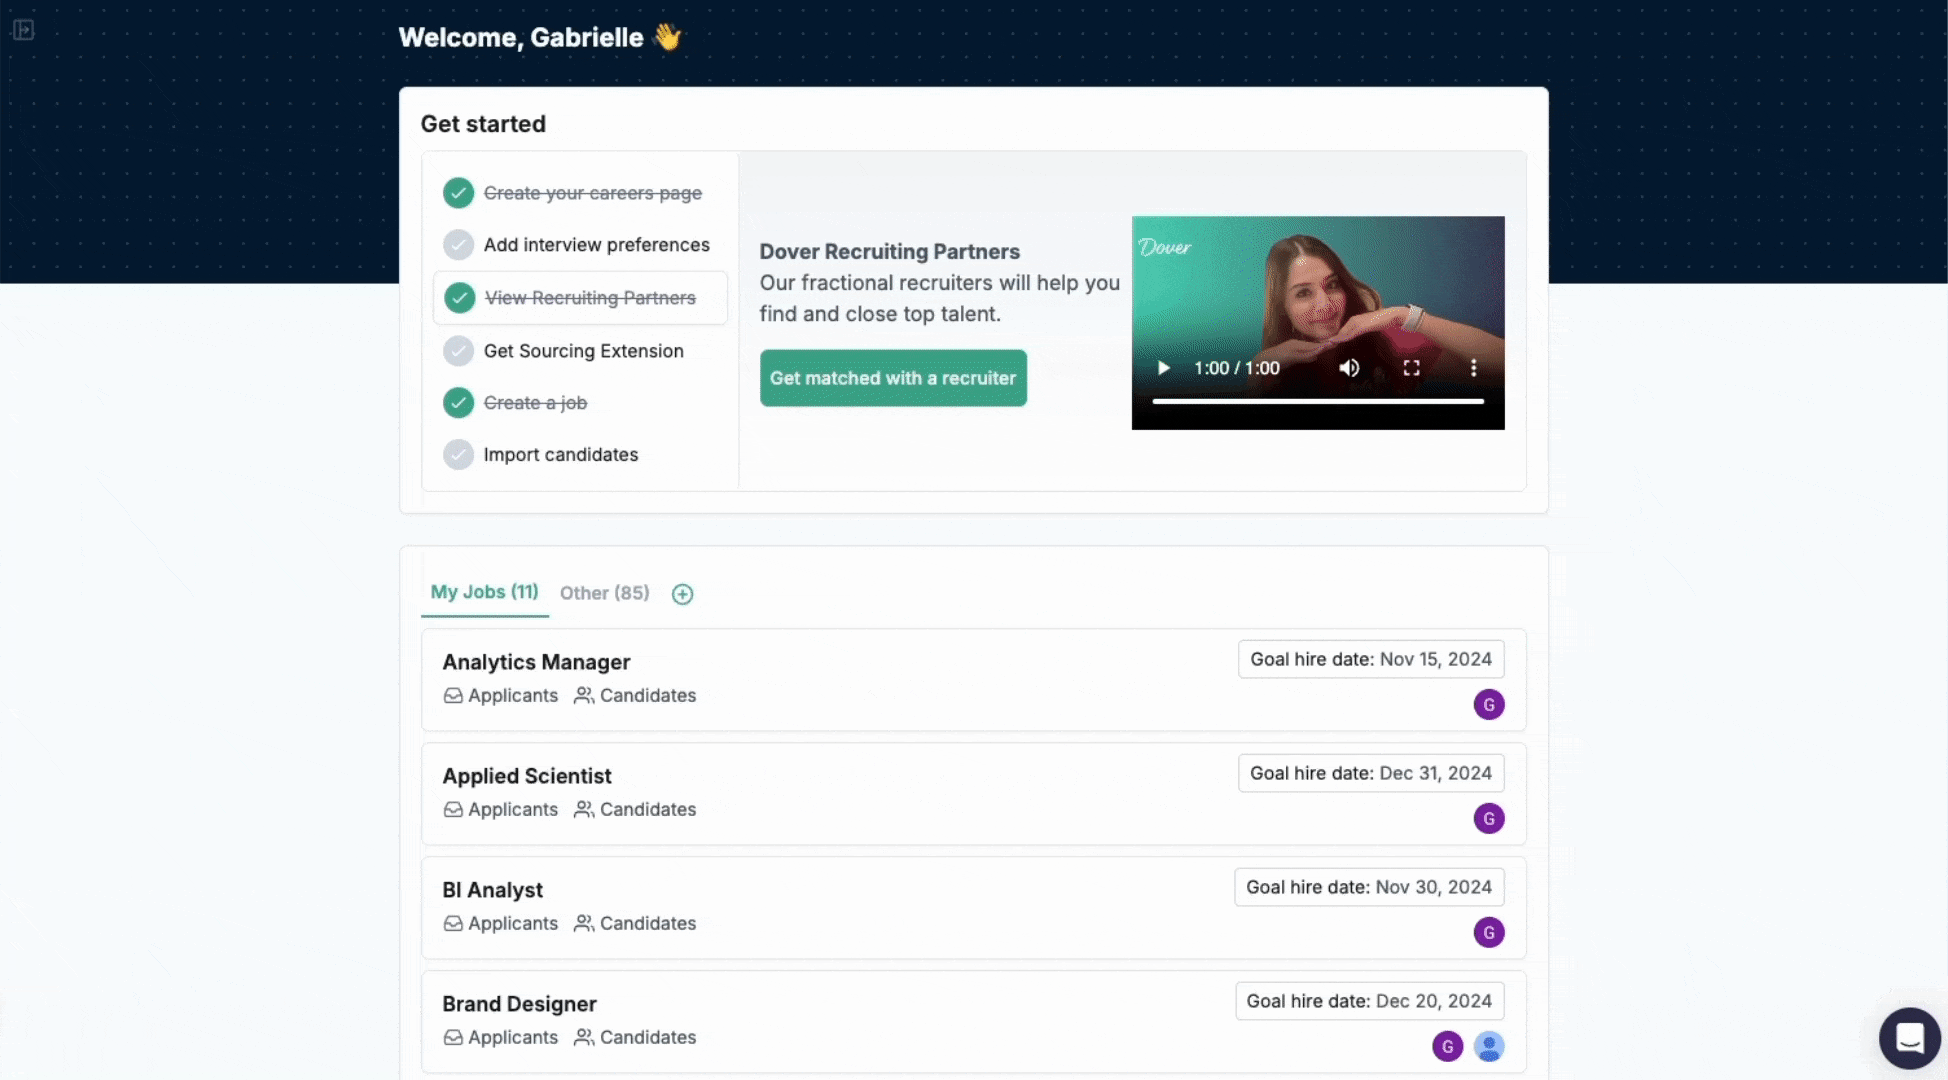Open the Applied Scientist job title
The width and height of the screenshot is (1948, 1080).
point(526,776)
